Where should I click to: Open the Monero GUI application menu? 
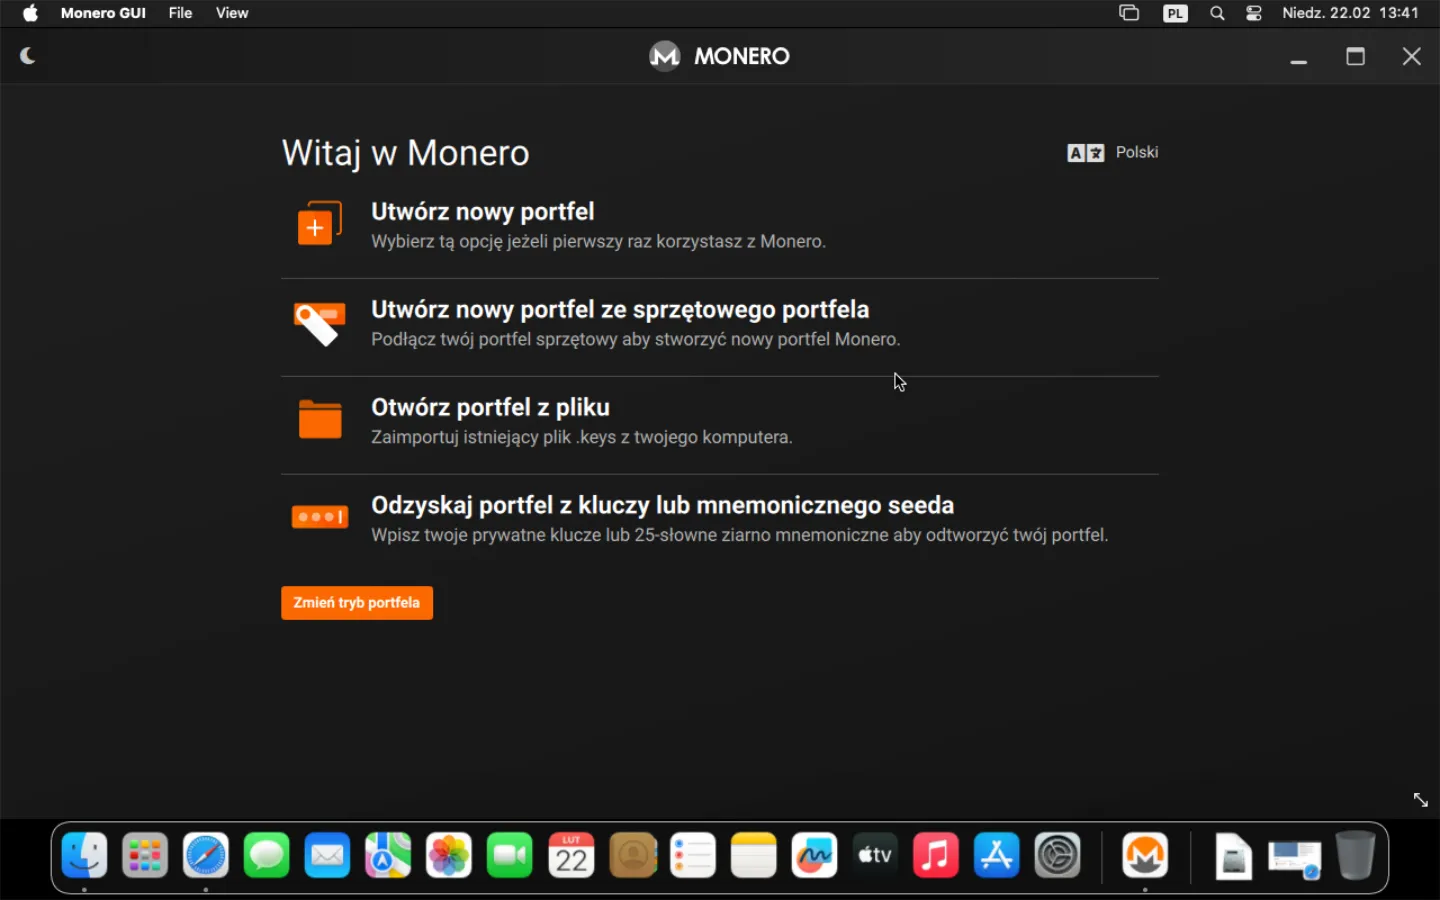click(103, 13)
